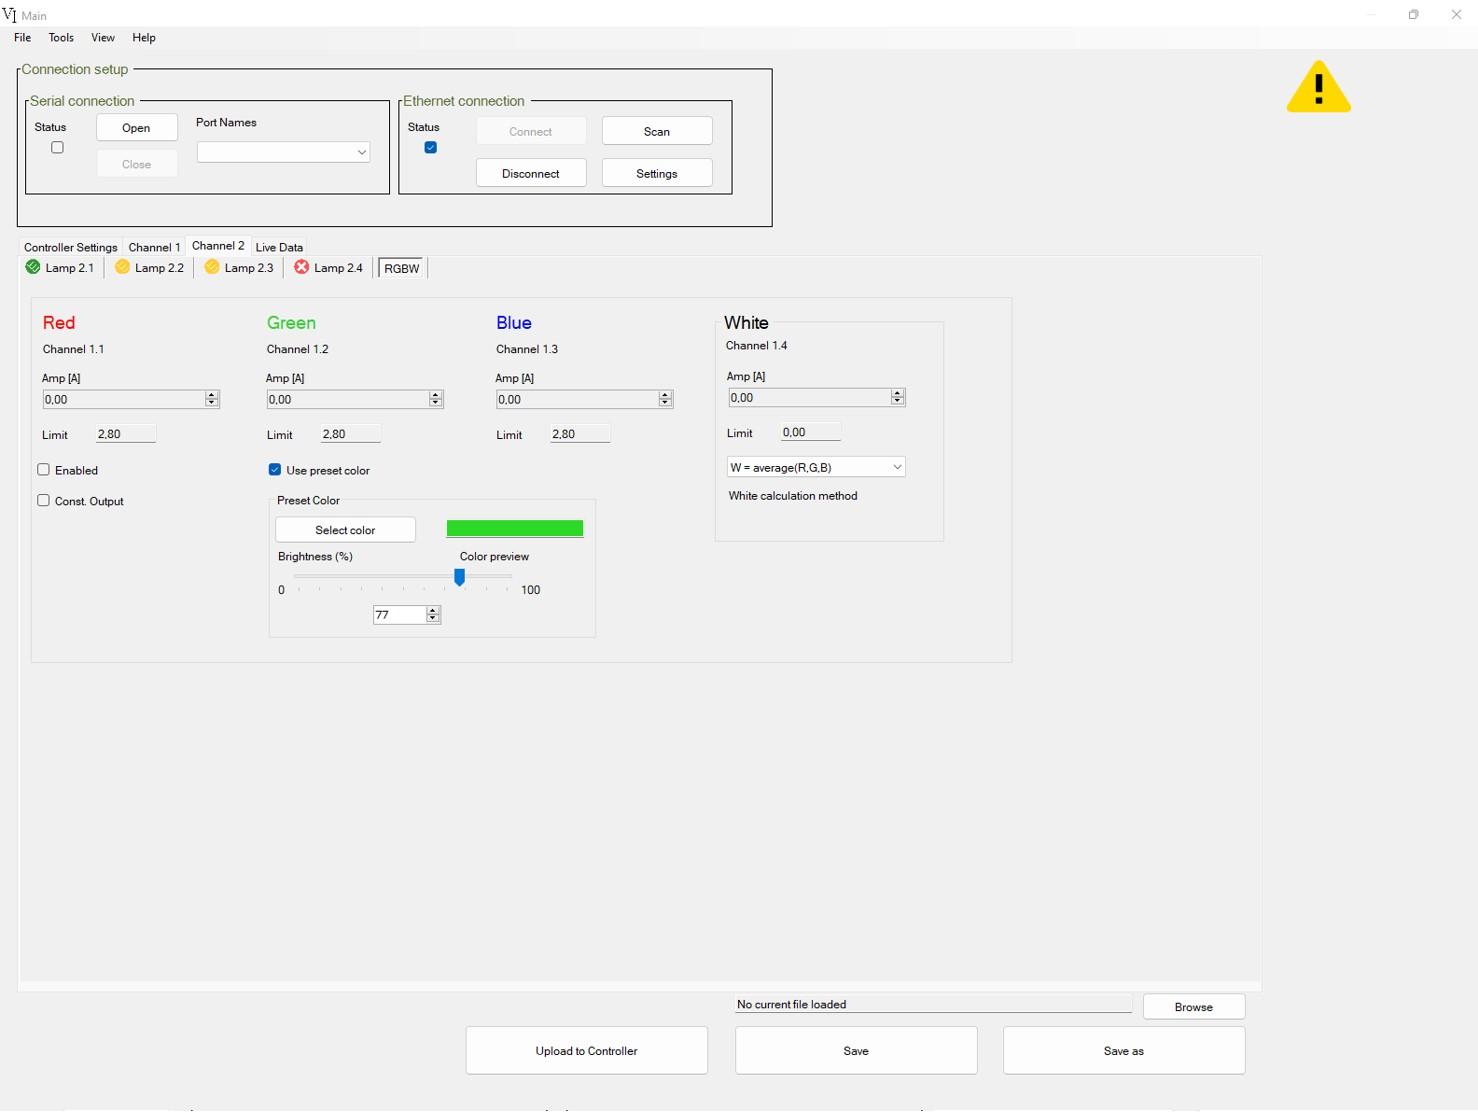Click the Lamp 2.3 yellow status icon
This screenshot has height=1112, width=1478.
coord(212,267)
